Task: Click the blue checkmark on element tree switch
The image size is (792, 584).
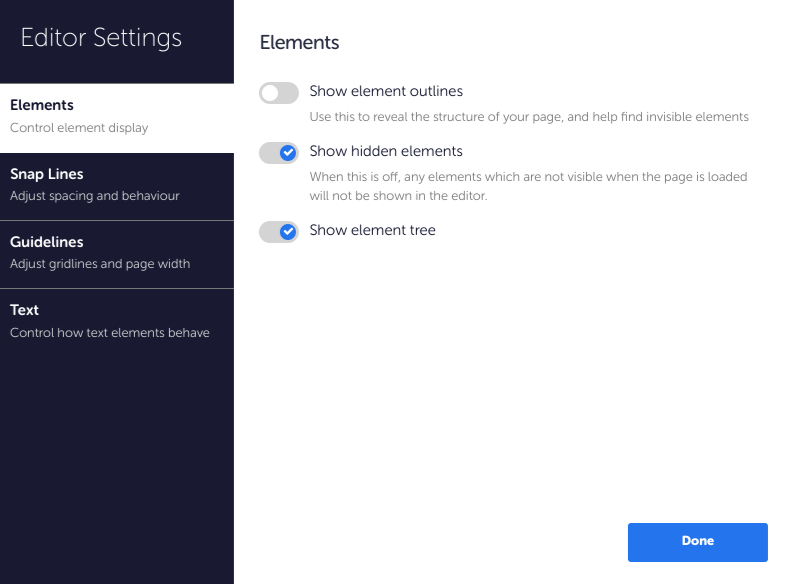Action: click(x=288, y=232)
